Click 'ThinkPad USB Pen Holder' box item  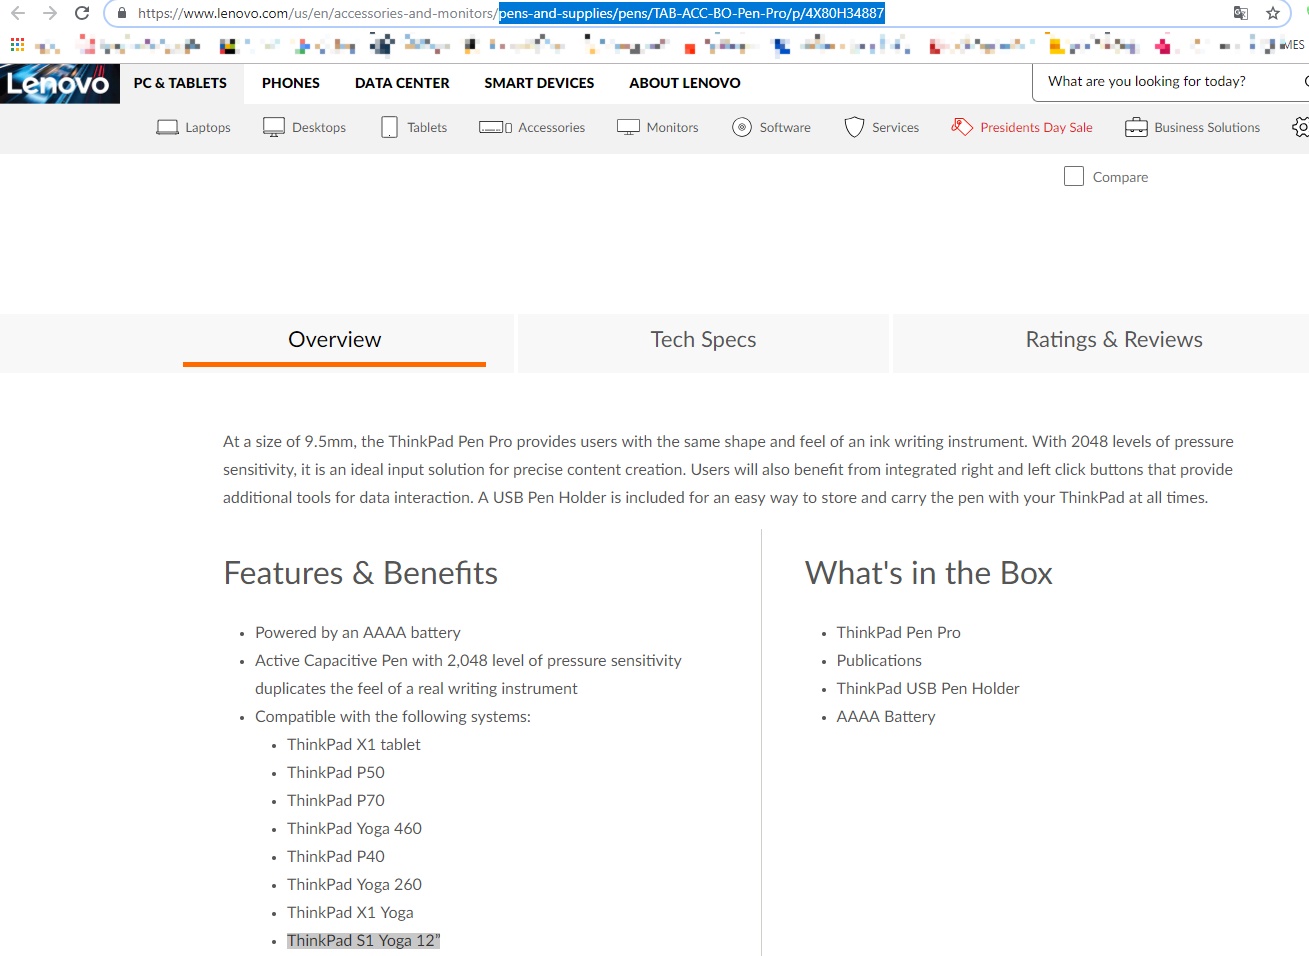tap(928, 688)
